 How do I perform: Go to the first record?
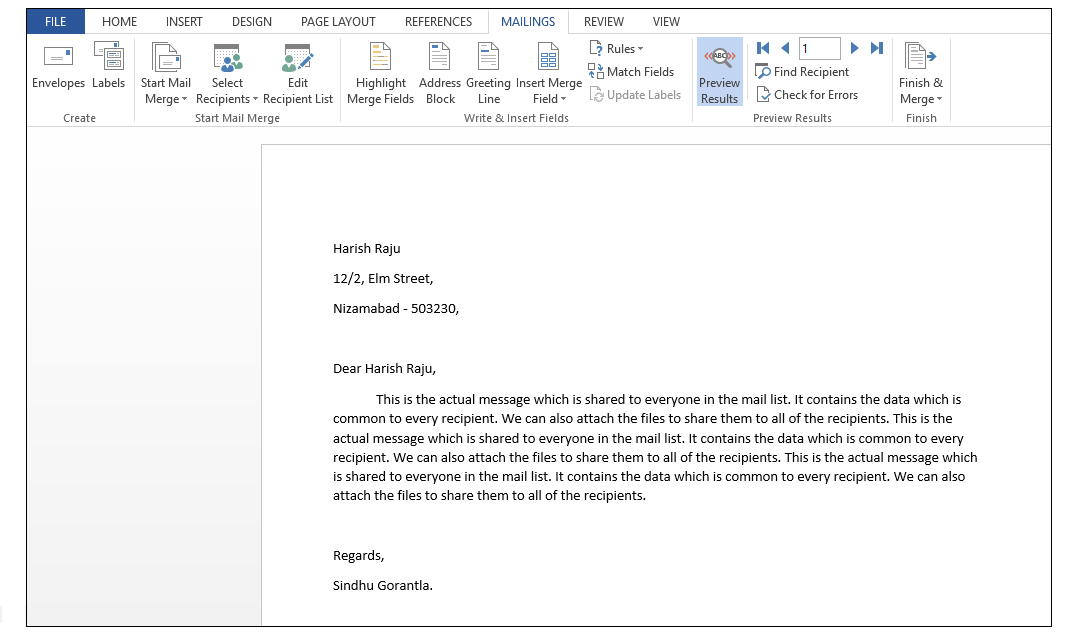point(763,48)
